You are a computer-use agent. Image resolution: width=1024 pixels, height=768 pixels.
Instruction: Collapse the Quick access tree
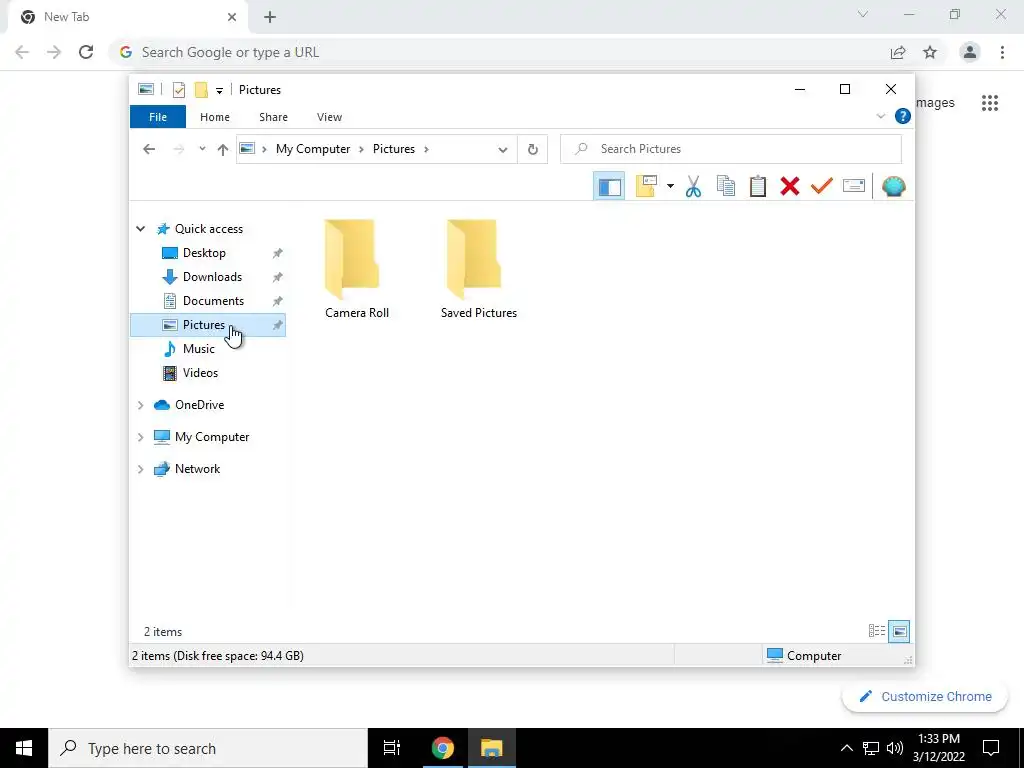click(x=140, y=229)
